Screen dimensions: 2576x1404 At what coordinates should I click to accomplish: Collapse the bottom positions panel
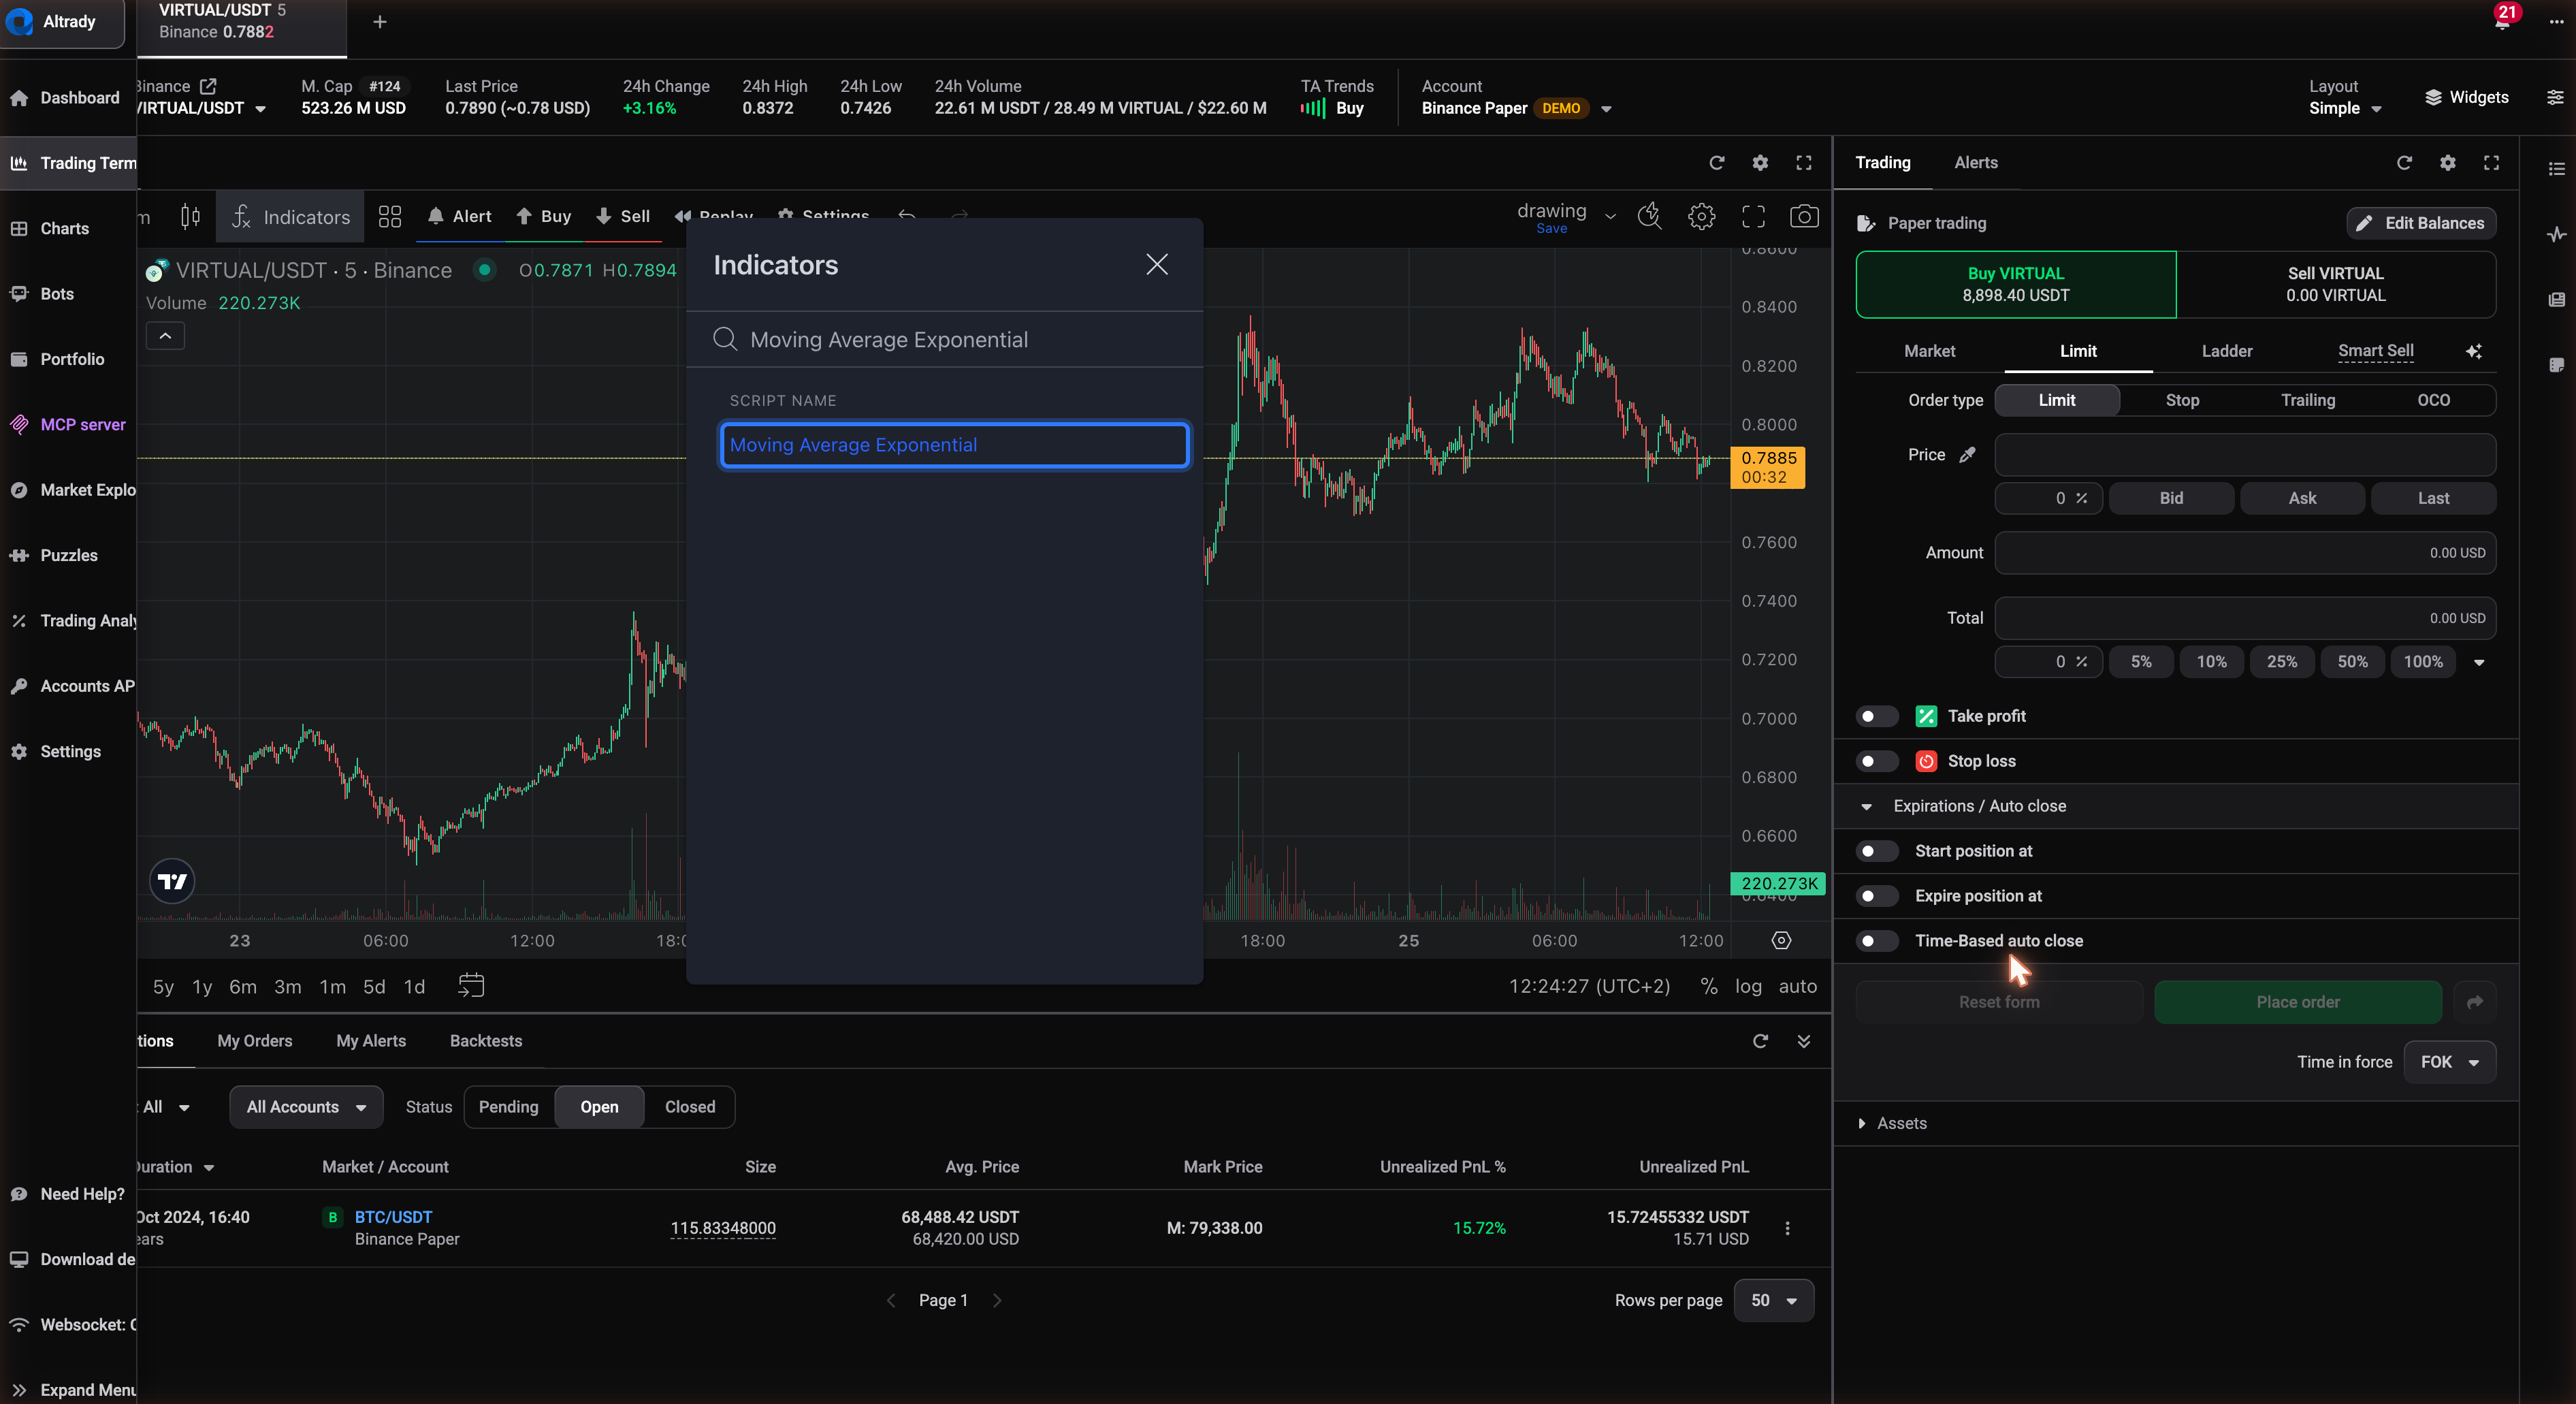point(1804,1041)
